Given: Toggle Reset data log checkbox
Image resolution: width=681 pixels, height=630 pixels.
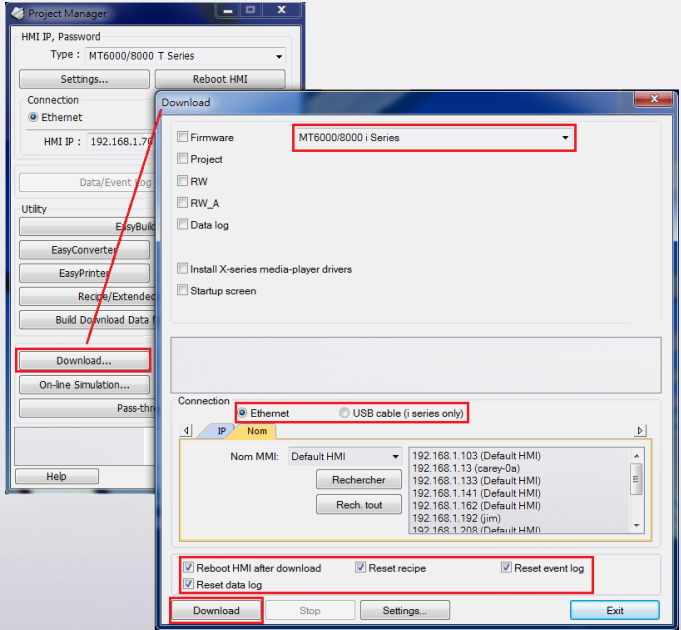Looking at the screenshot, I should 188,584.
